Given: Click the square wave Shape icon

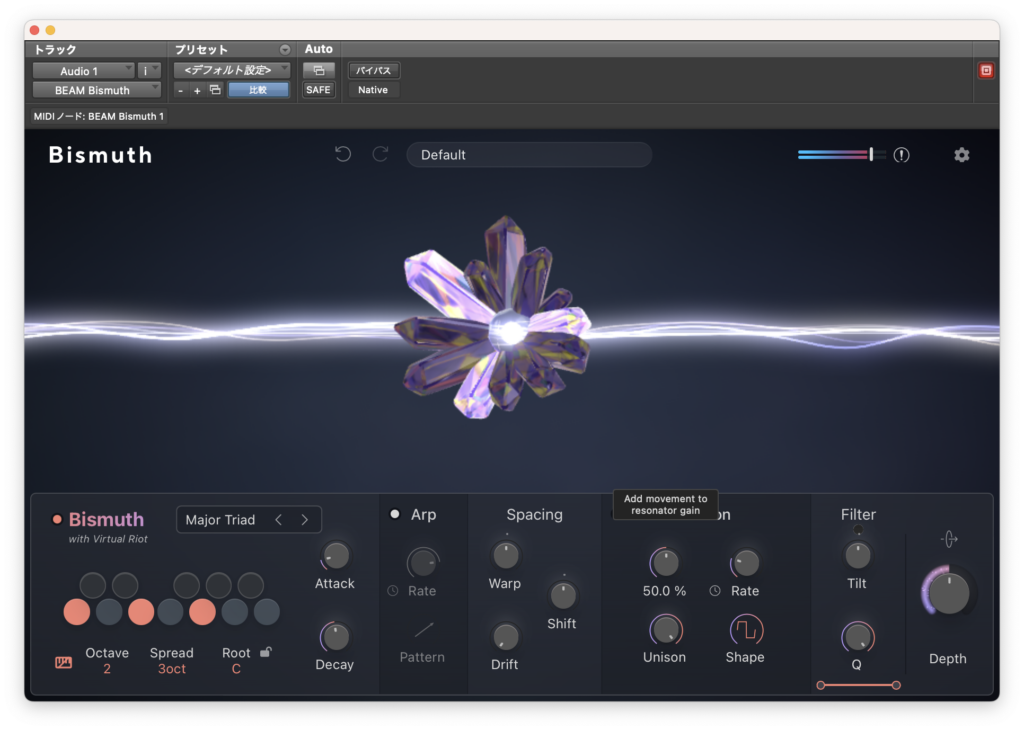Looking at the screenshot, I should coord(746,630).
